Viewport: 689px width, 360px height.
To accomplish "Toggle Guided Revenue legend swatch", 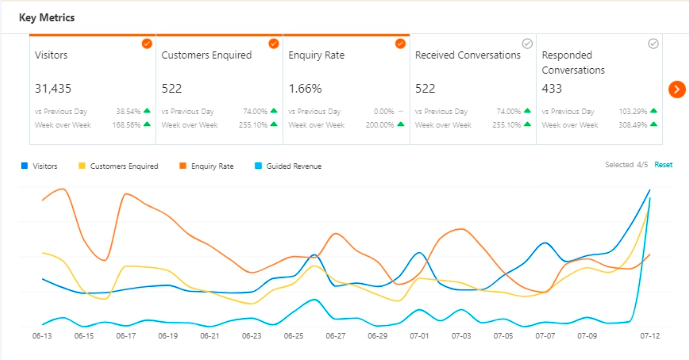I will [x=258, y=166].
